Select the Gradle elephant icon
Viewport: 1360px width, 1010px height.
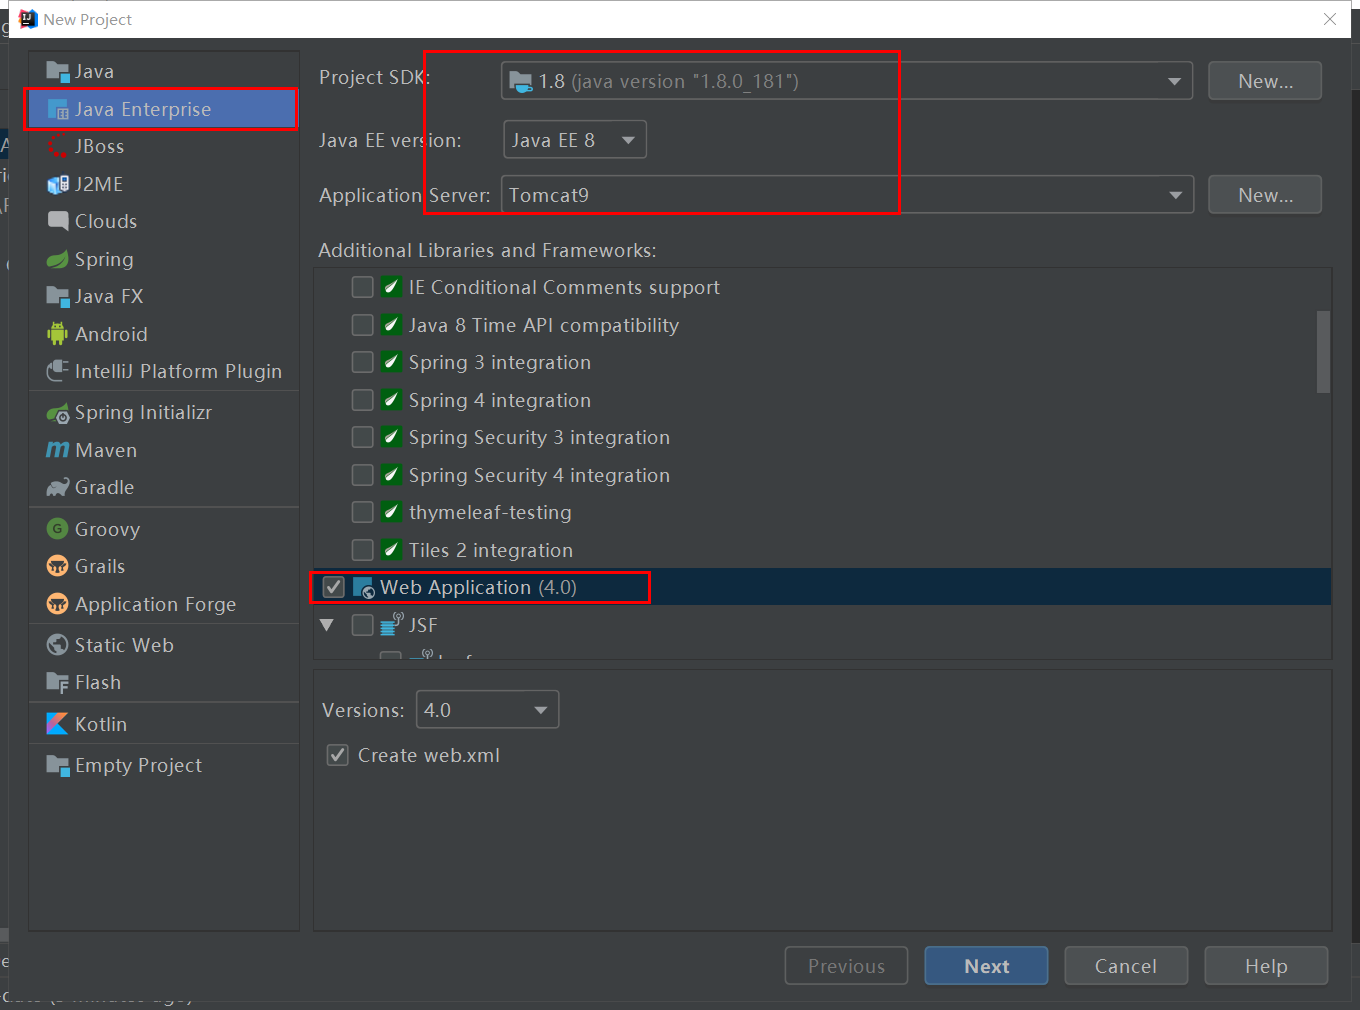pos(58,487)
